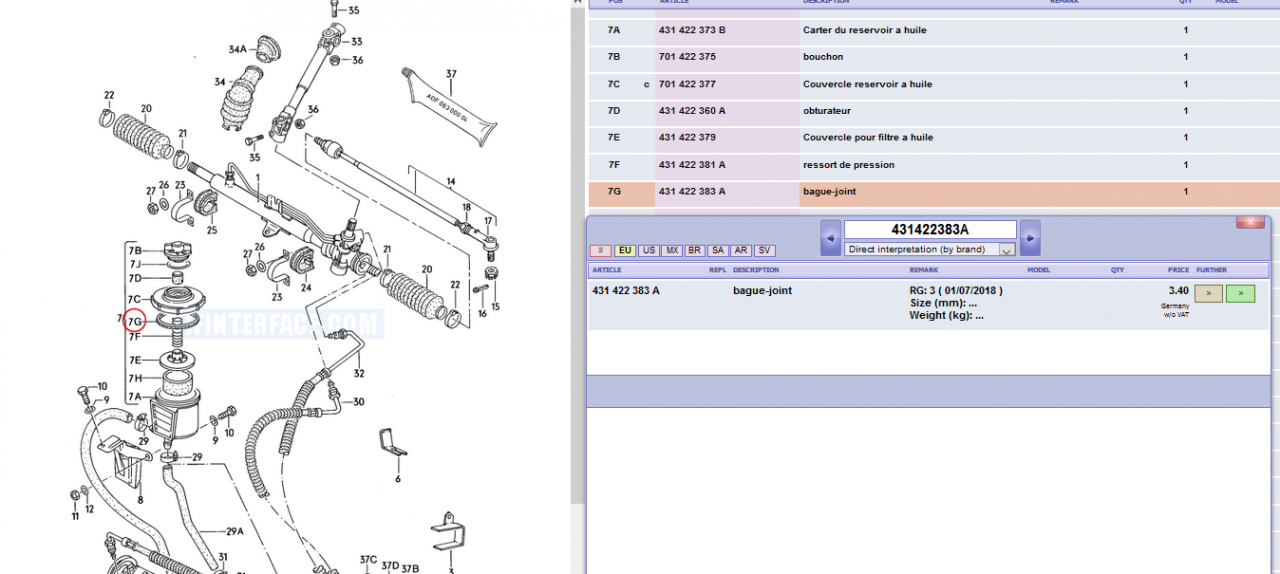Select the SV market toggle

[x=764, y=251]
